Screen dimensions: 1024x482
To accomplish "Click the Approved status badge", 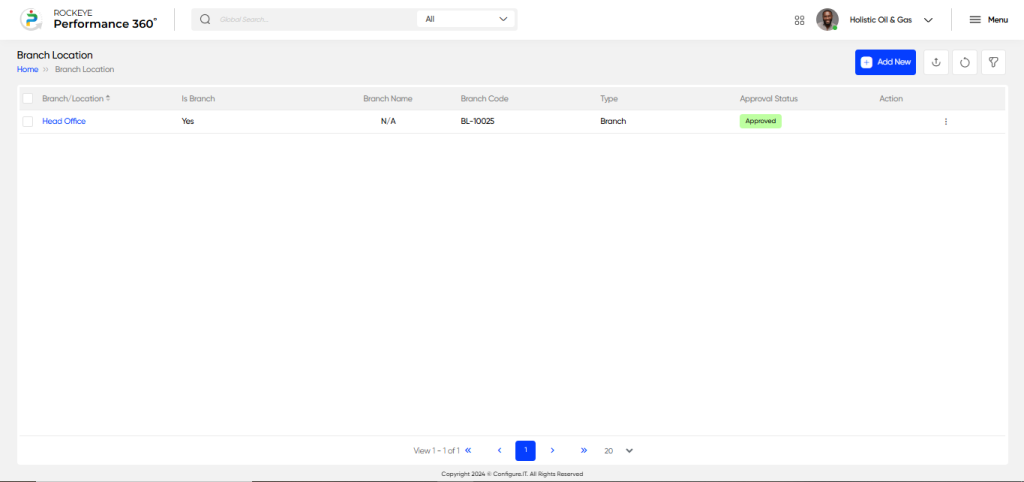I will 760,121.
